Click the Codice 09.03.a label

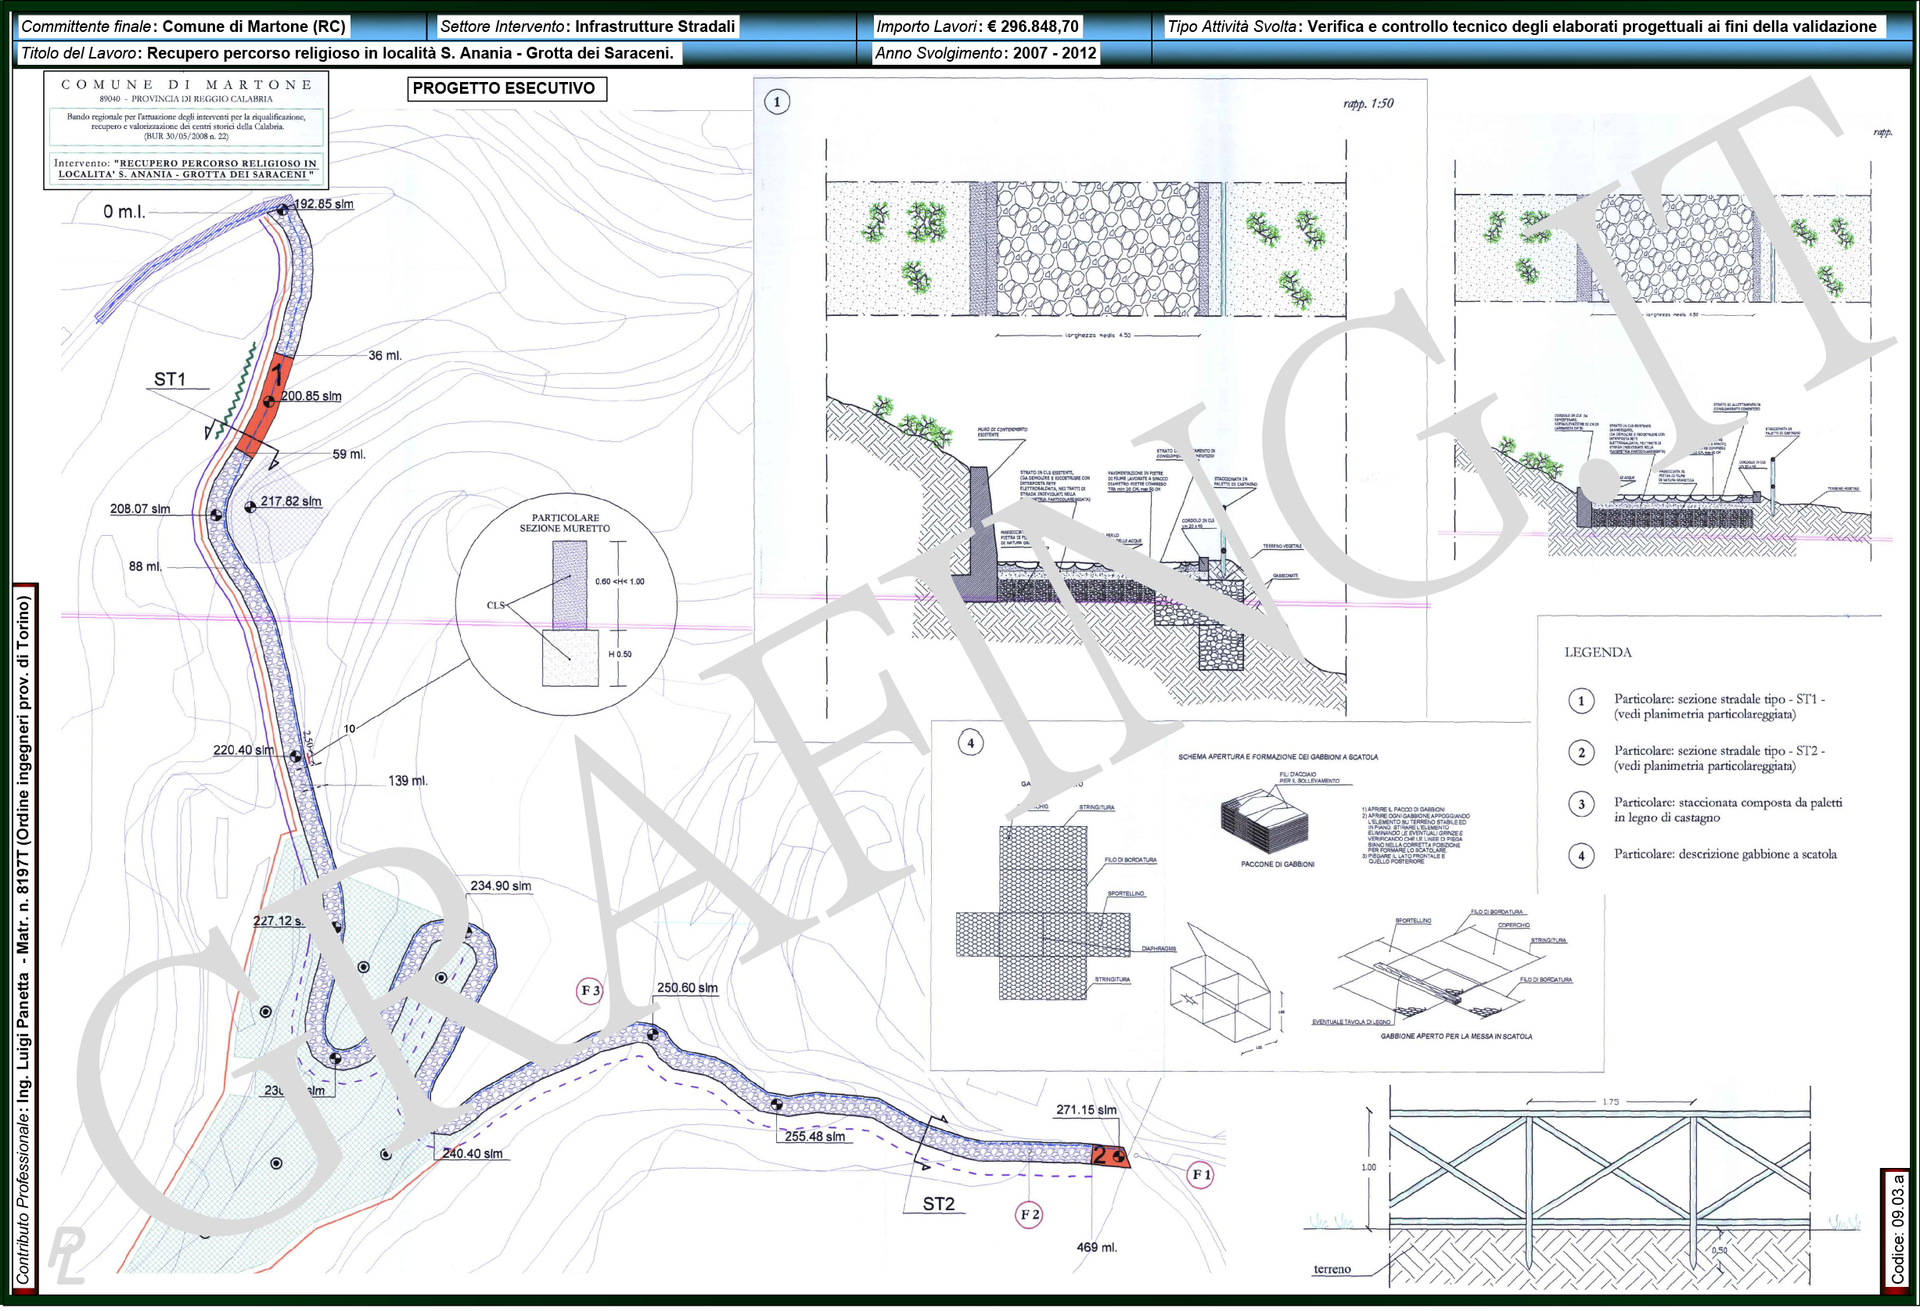point(1897,1228)
